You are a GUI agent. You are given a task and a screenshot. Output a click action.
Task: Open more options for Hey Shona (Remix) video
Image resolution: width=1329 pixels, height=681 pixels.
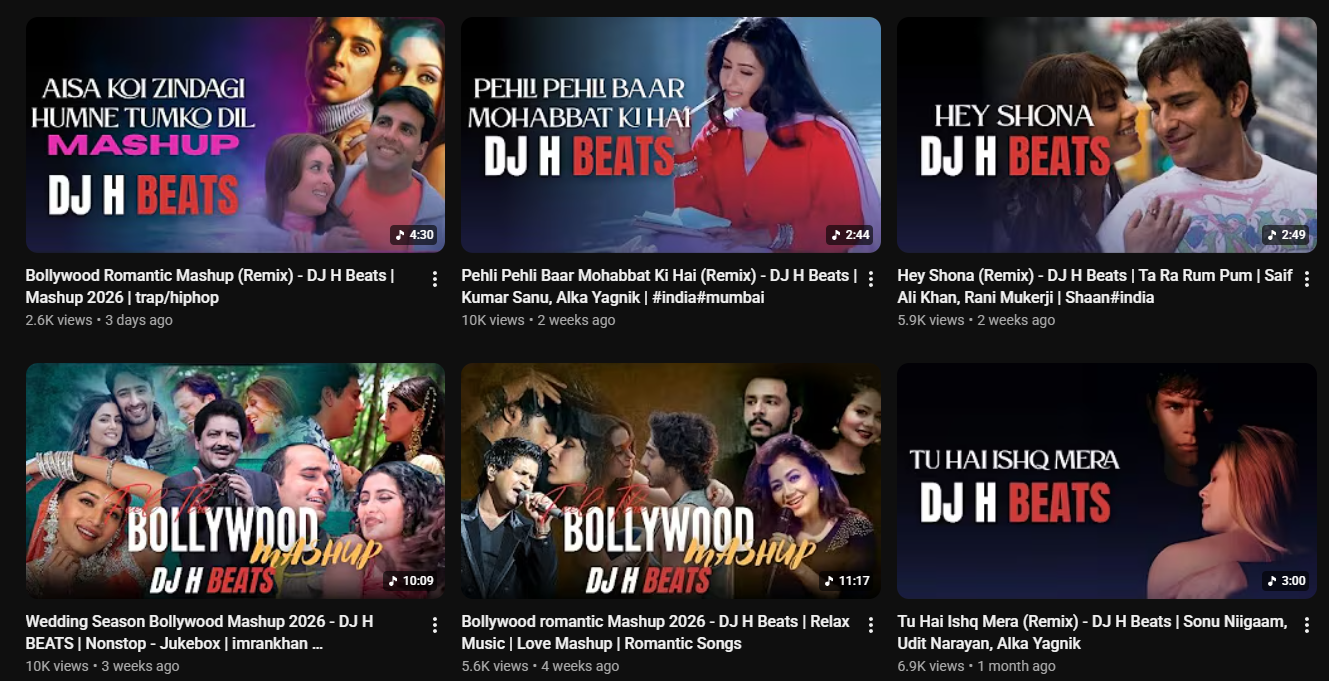[x=1307, y=279]
